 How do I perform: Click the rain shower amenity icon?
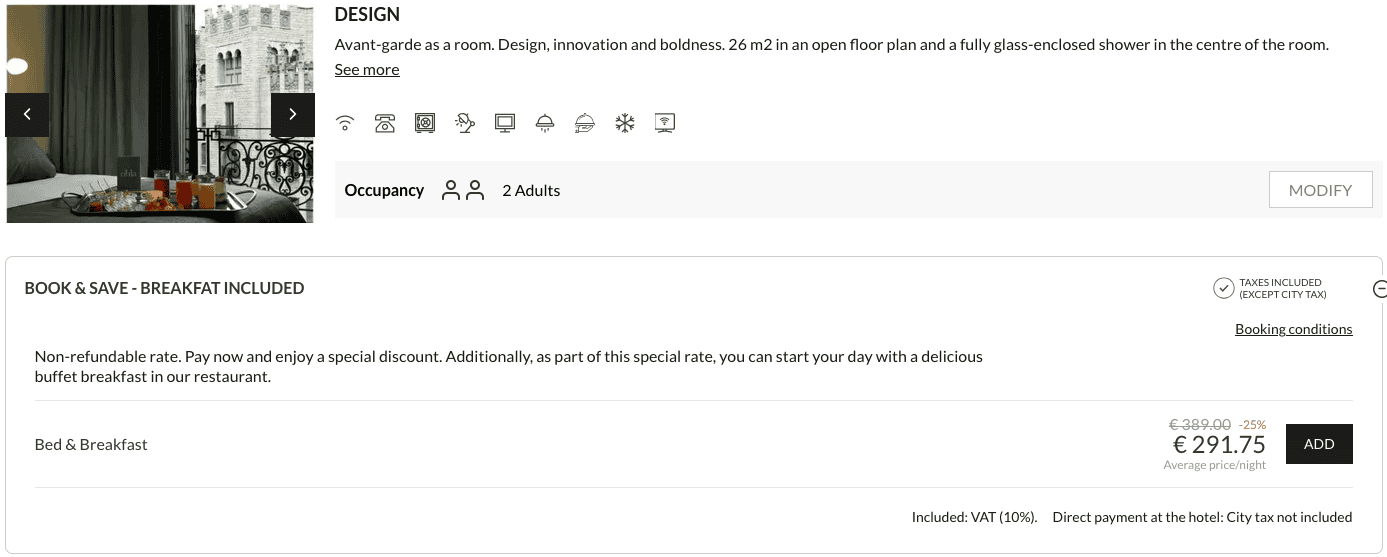point(545,123)
